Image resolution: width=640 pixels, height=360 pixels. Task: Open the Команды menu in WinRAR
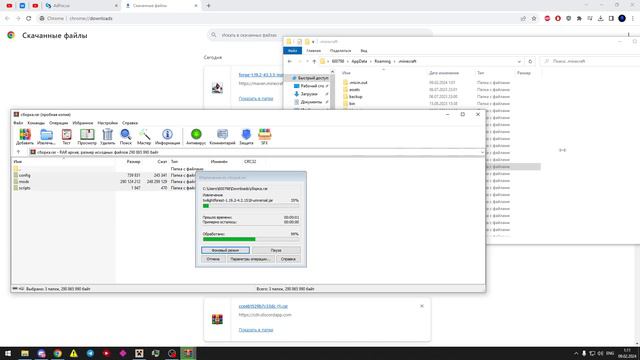[x=36, y=123]
